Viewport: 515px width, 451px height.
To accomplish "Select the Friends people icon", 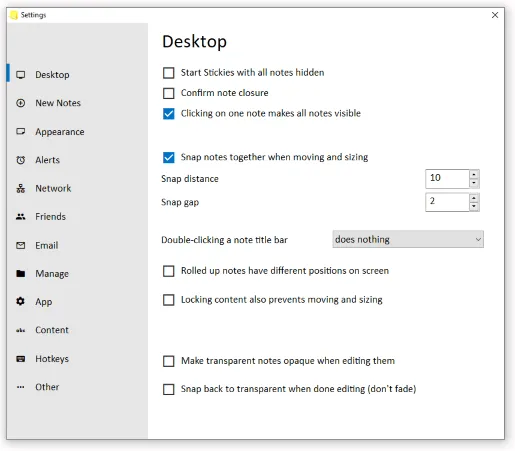I will 21,217.
